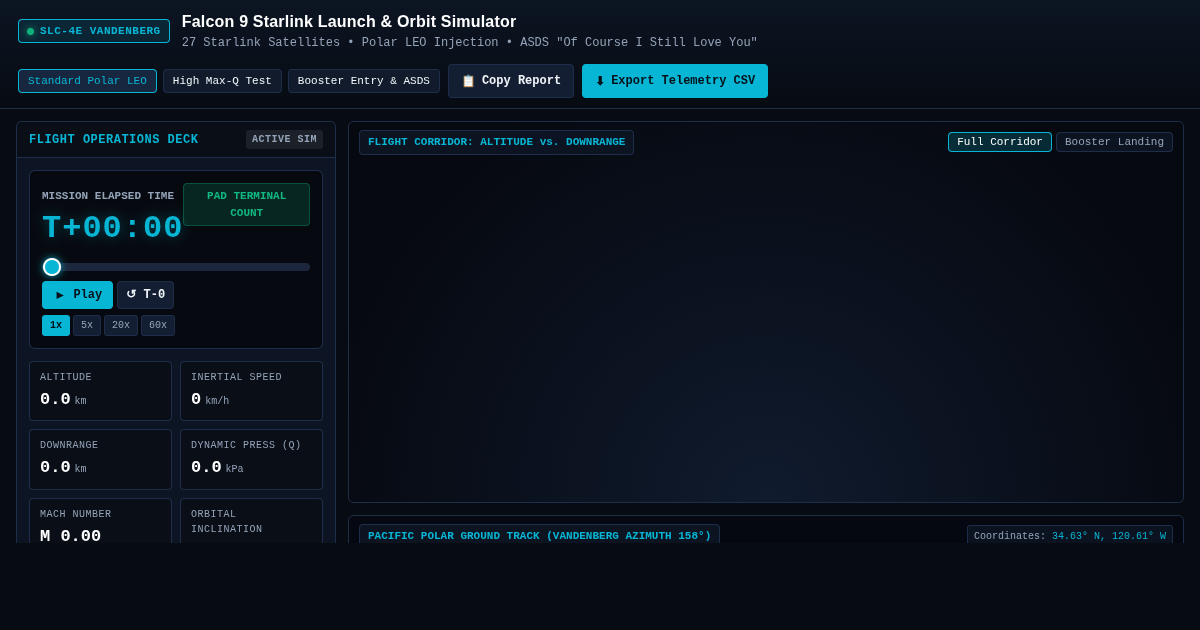Click the ORBITAL INCLINATION label

[227, 522]
